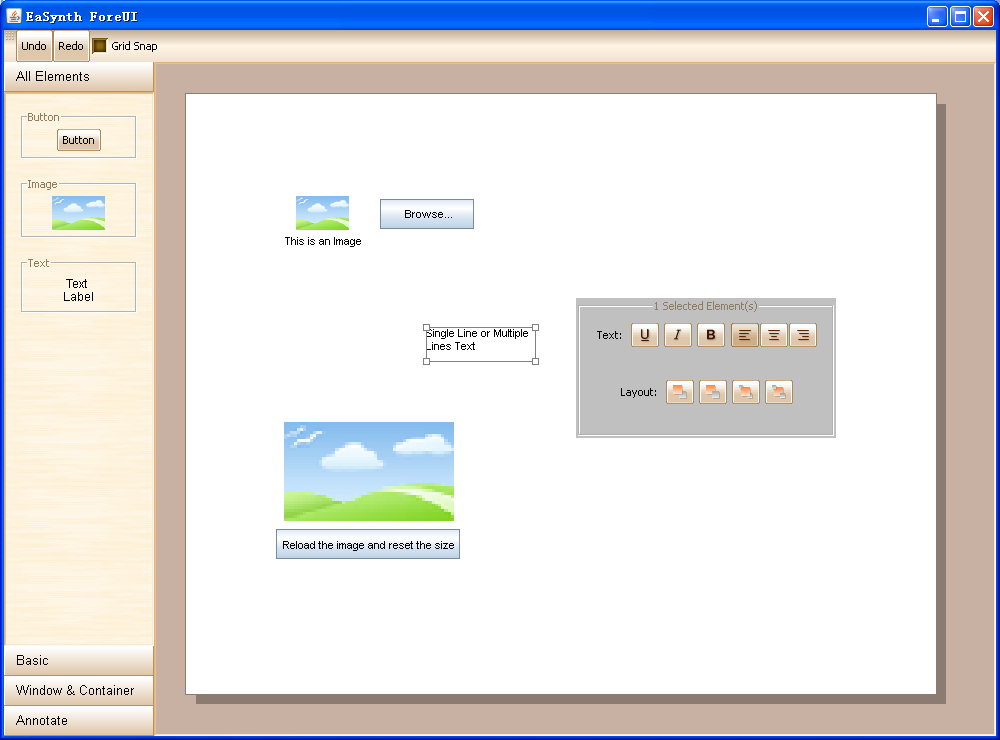The height and width of the screenshot is (740, 1000).
Task: Align text to the left
Action: tap(744, 335)
